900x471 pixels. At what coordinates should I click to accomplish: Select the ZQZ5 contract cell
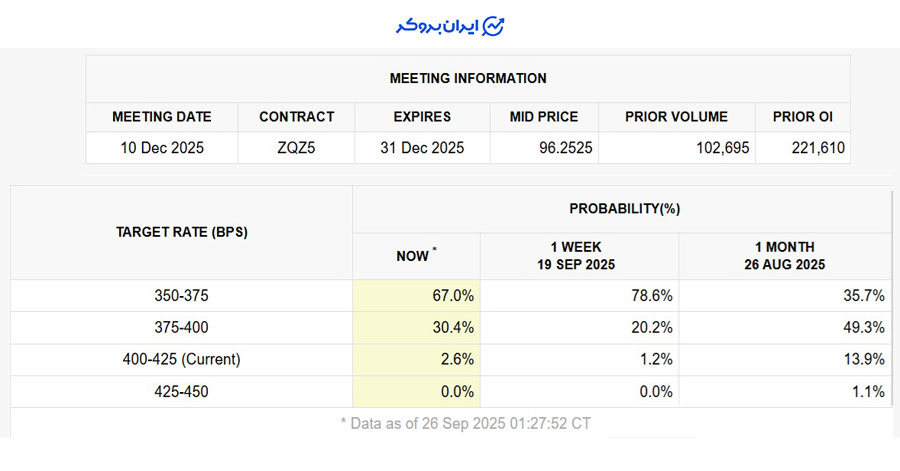coord(296,148)
